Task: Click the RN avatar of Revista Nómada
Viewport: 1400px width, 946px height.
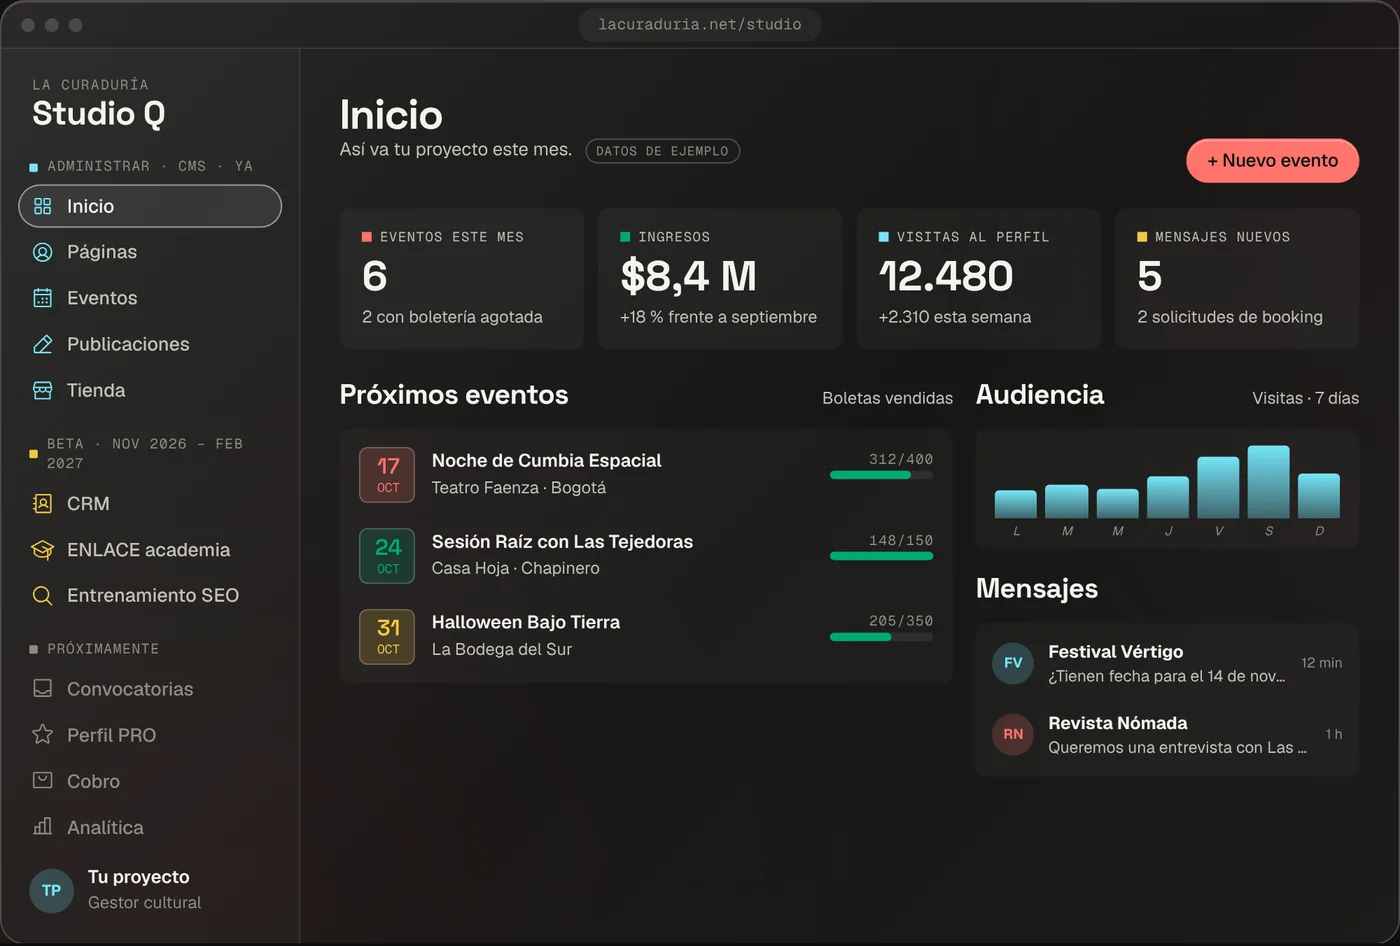Action: pos(1013,734)
